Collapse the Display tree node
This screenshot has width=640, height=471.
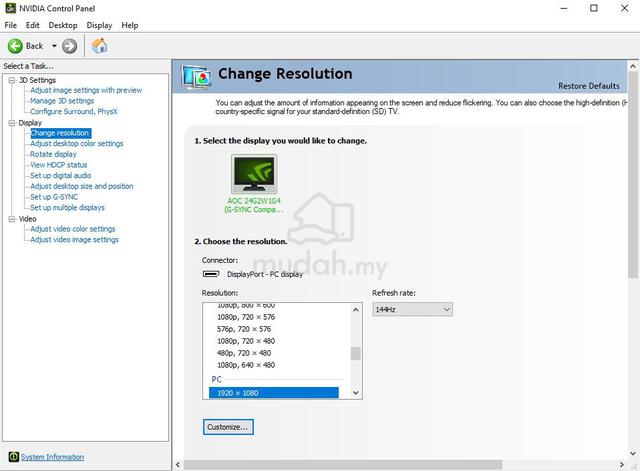(12, 123)
